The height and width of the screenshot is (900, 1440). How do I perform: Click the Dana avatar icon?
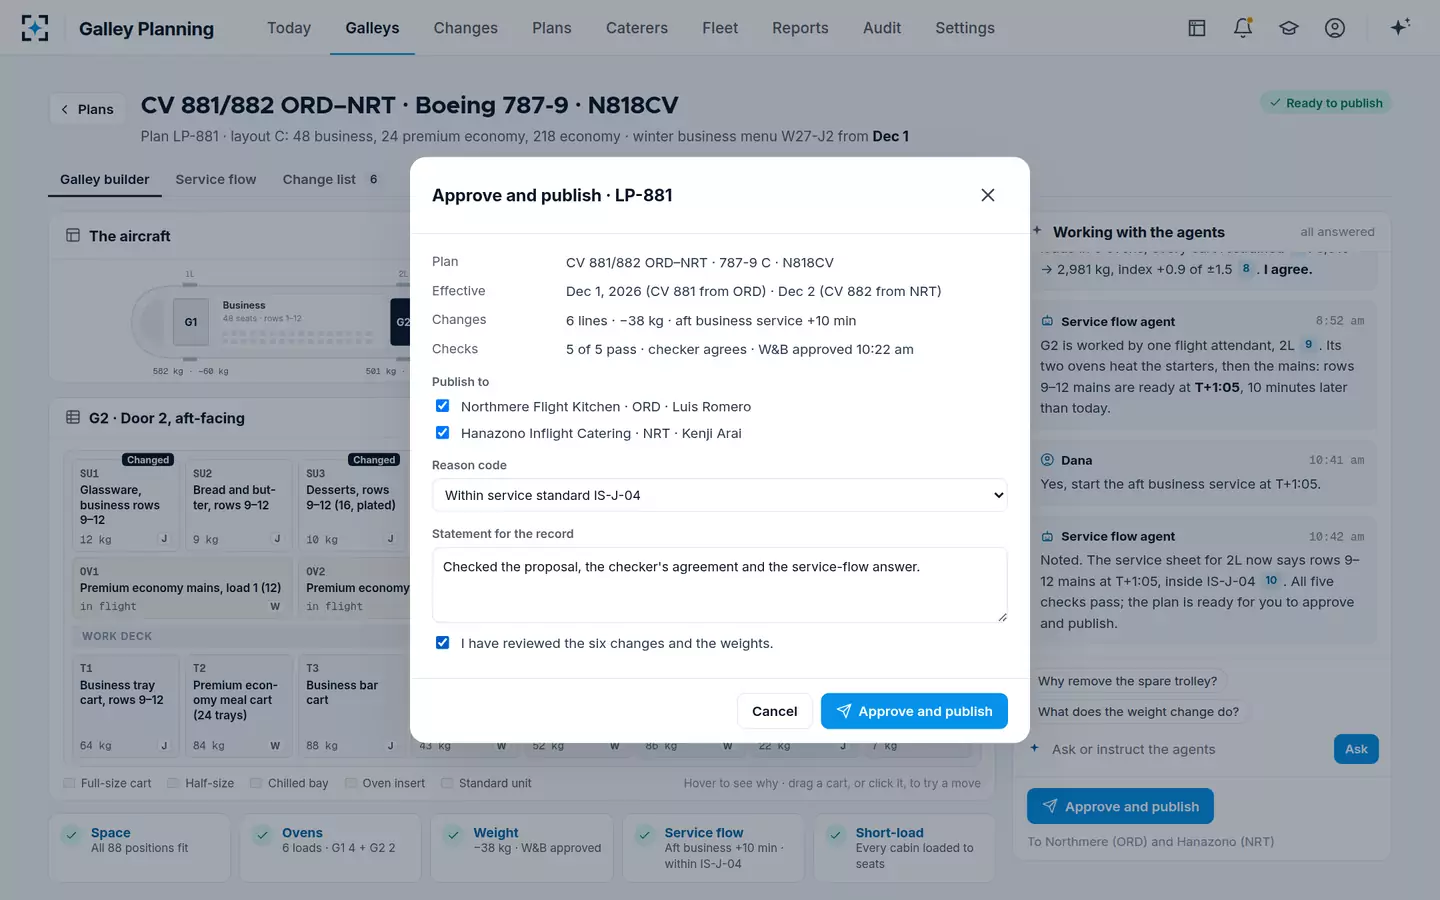pyautogui.click(x=1047, y=460)
